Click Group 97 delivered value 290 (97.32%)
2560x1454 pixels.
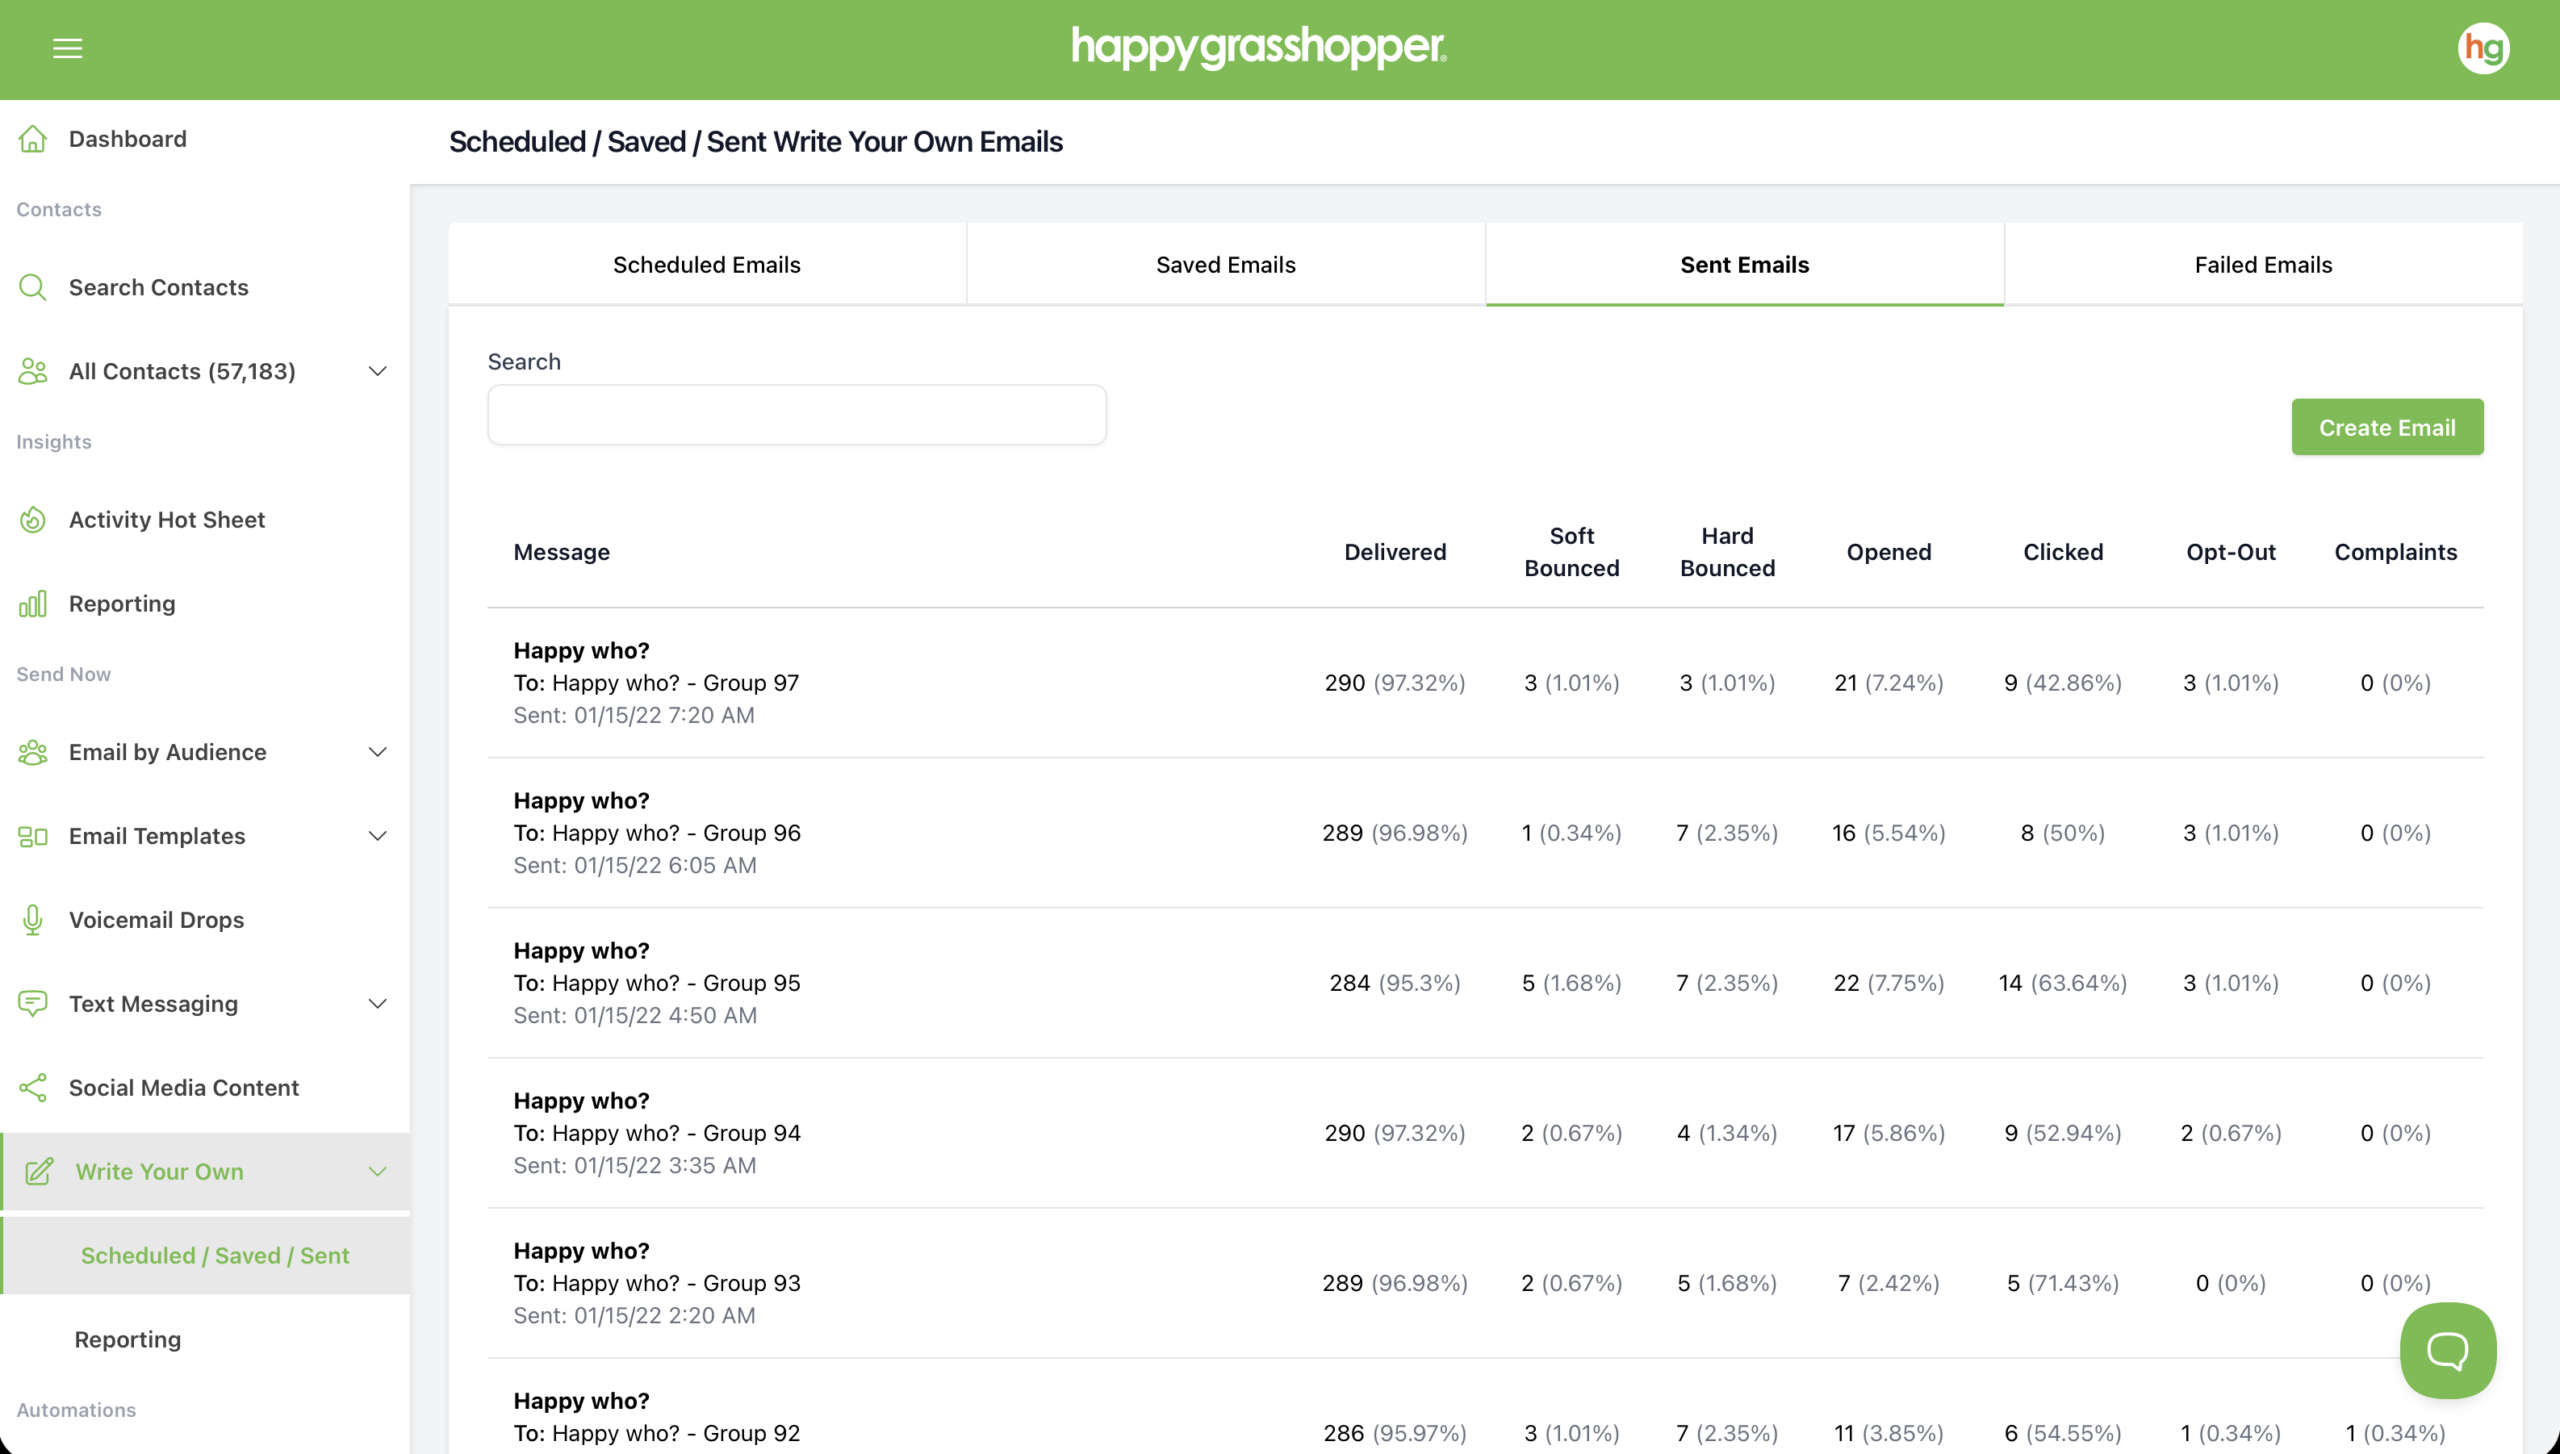click(1395, 683)
